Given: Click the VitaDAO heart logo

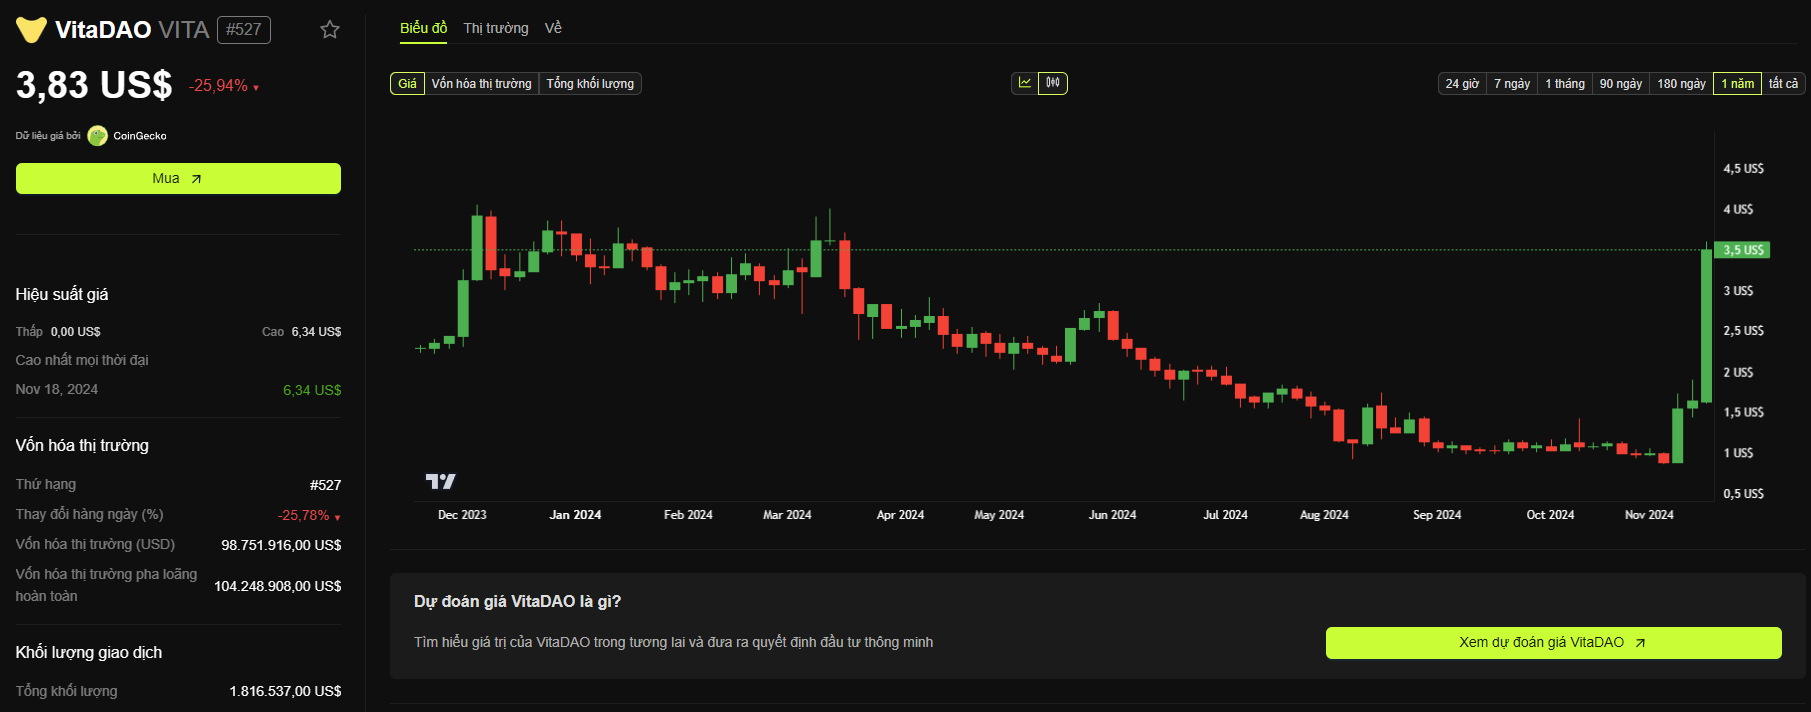Looking at the screenshot, I should click(31, 30).
